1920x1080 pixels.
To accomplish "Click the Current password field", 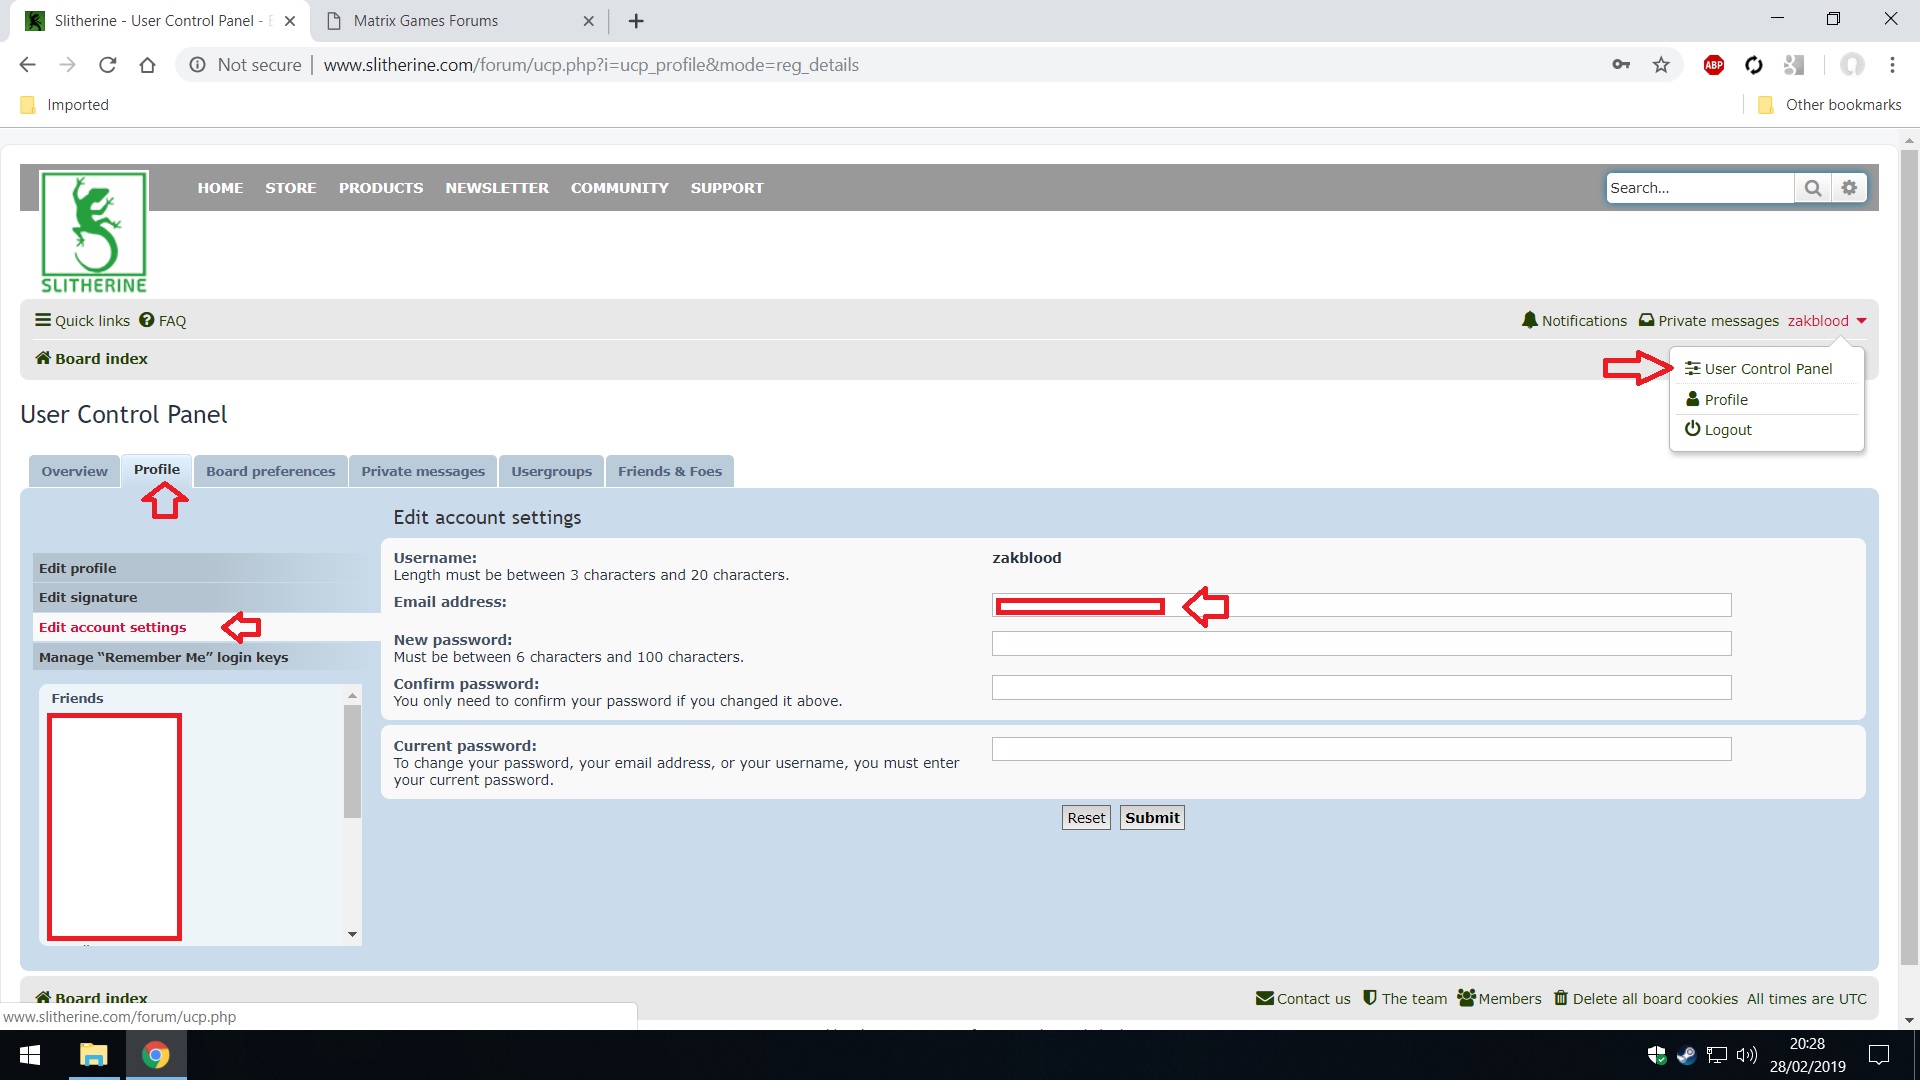I will 1360,749.
